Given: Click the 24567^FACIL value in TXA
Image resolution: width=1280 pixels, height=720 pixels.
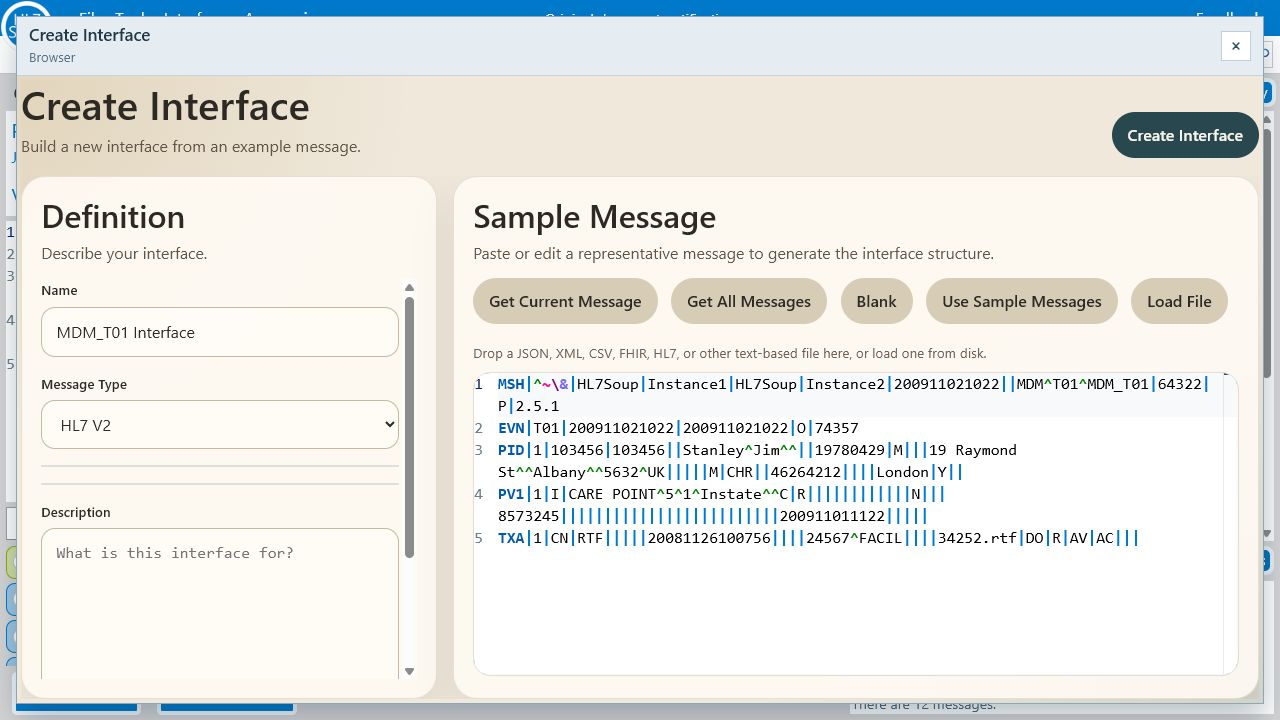Looking at the screenshot, I should [x=855, y=538].
